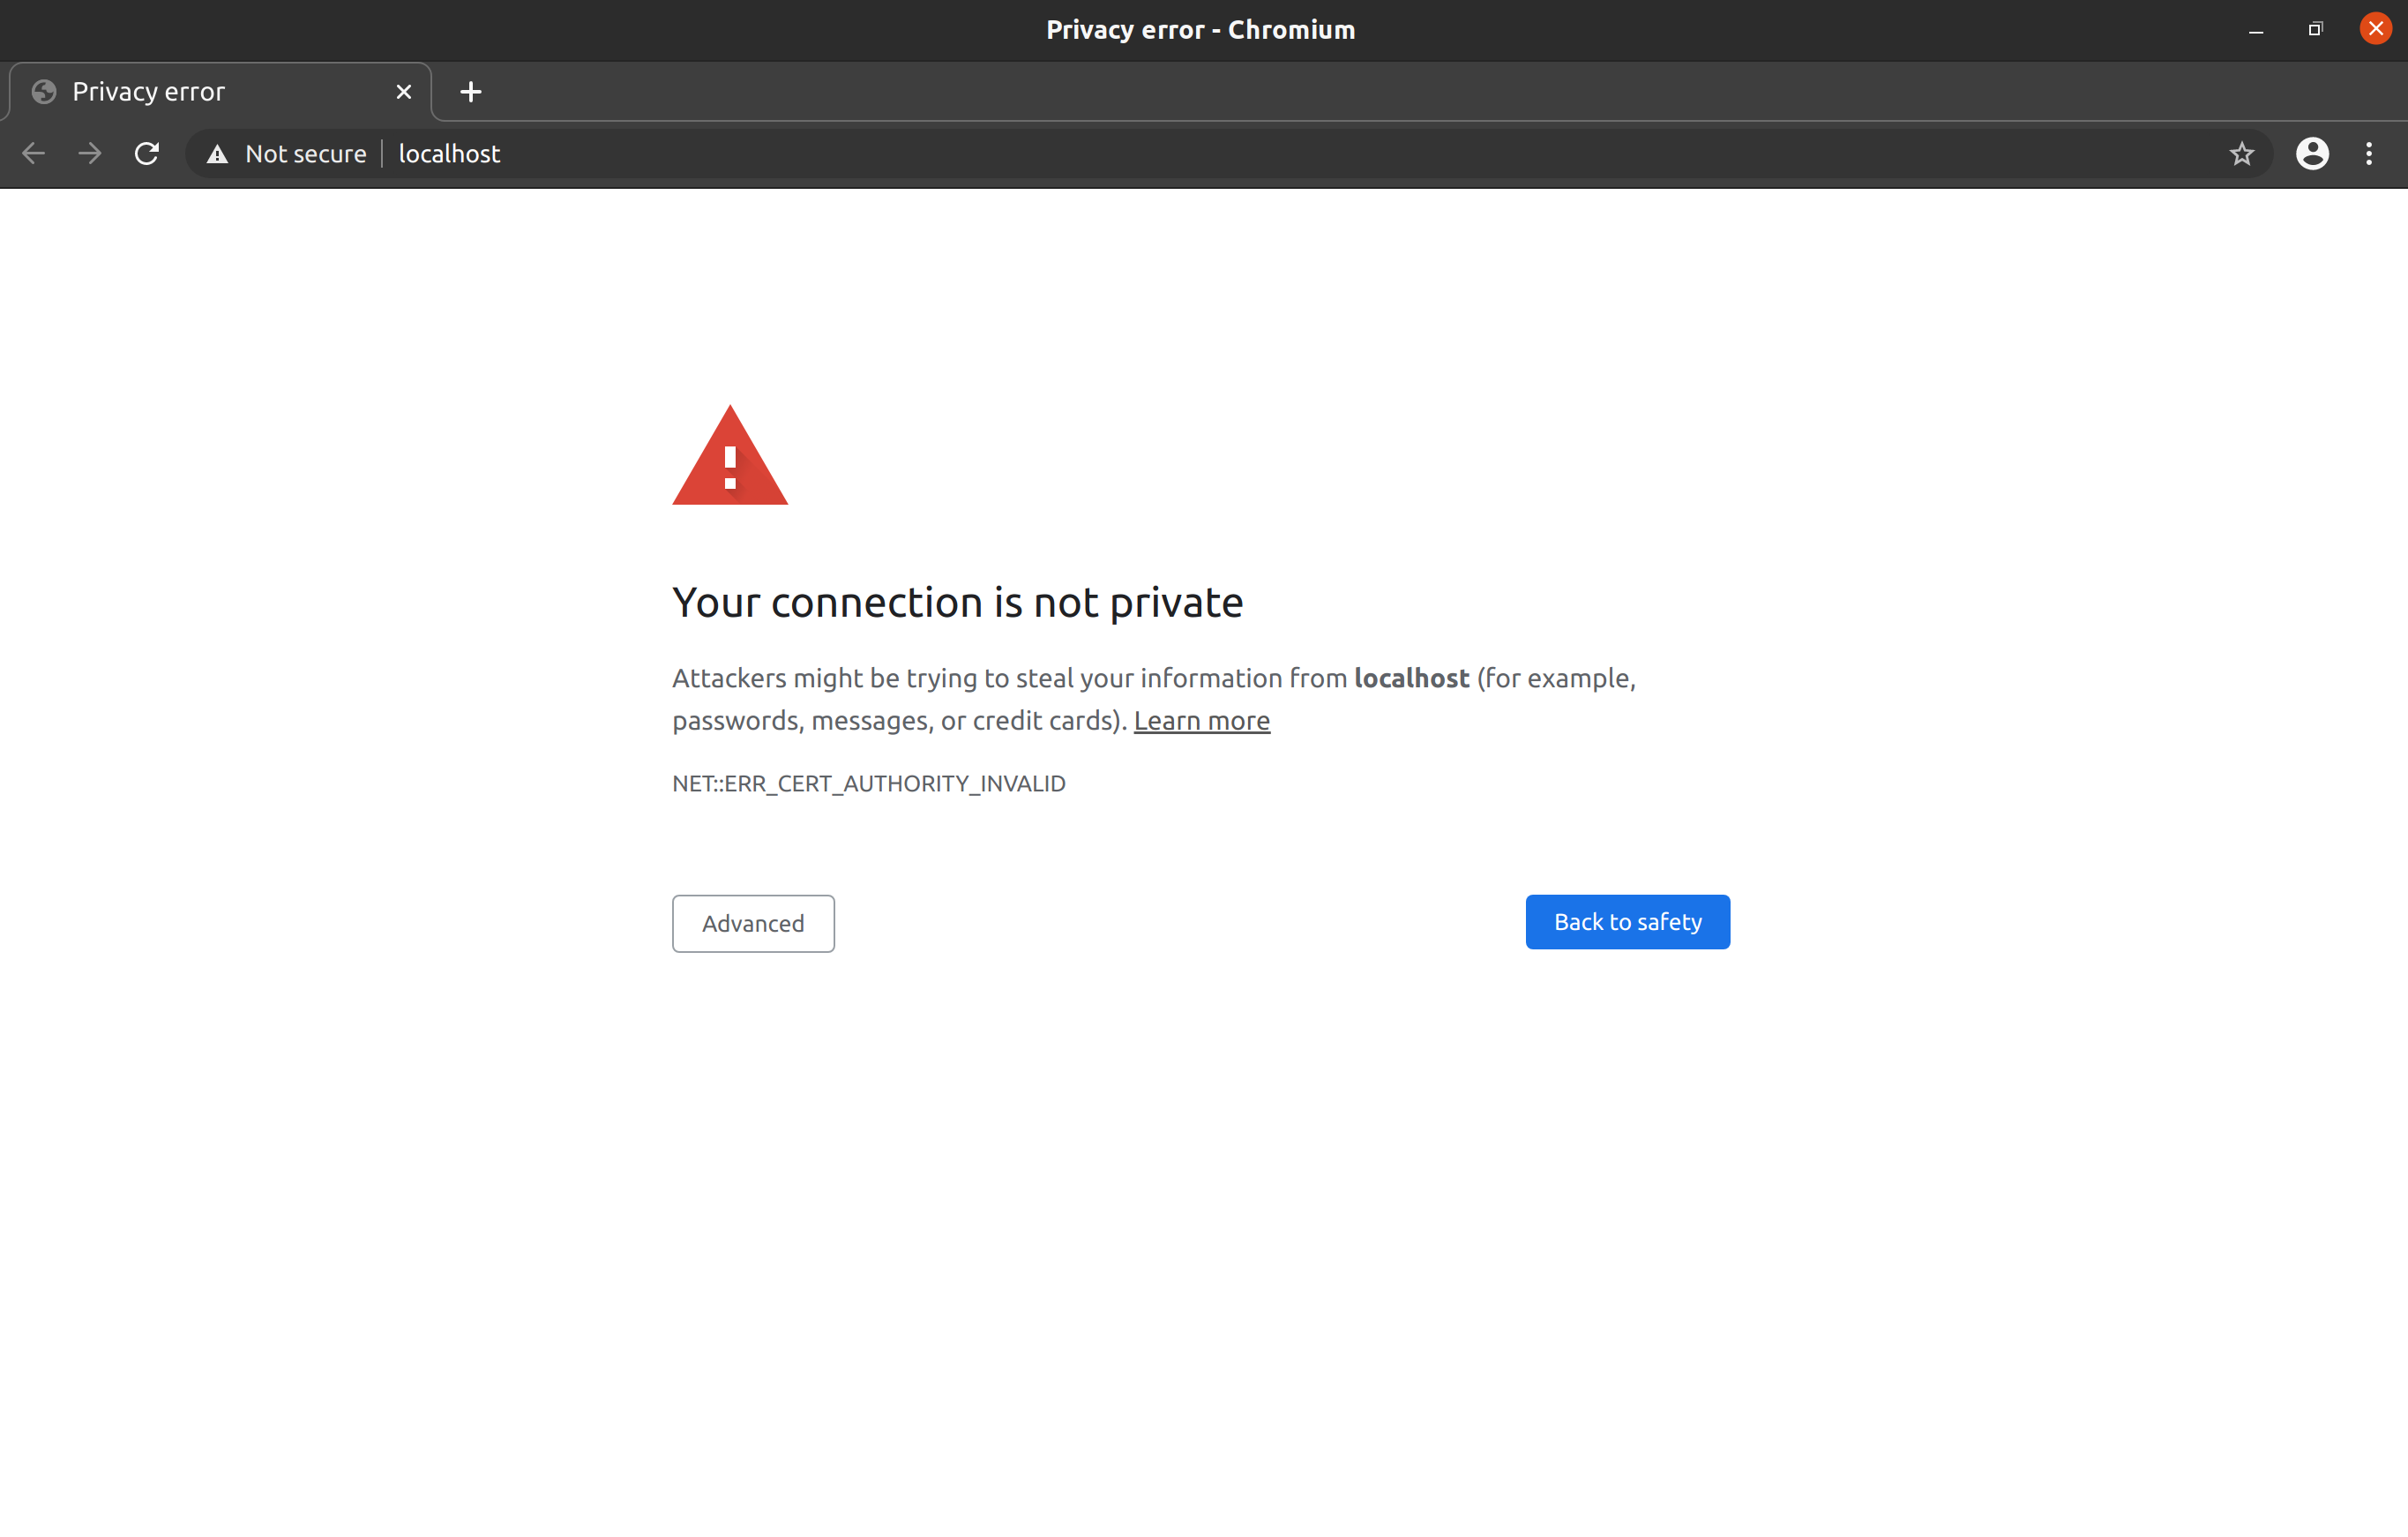Select the Privacy error tab
2408x1537 pixels.
pos(200,92)
